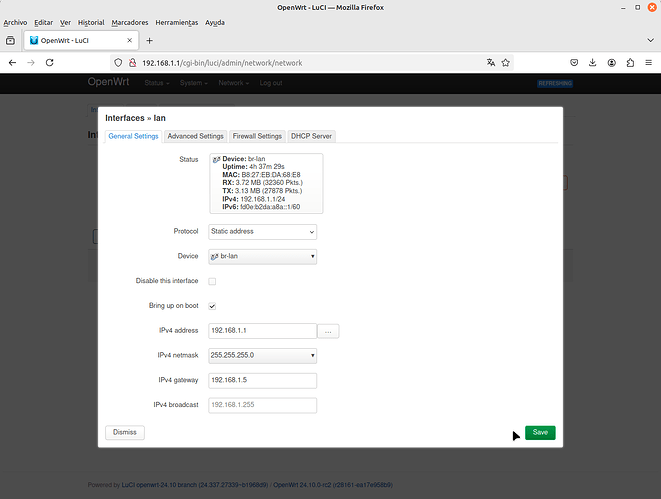The height and width of the screenshot is (499, 661).
Task: Open the System navigation menu
Action: (193, 83)
